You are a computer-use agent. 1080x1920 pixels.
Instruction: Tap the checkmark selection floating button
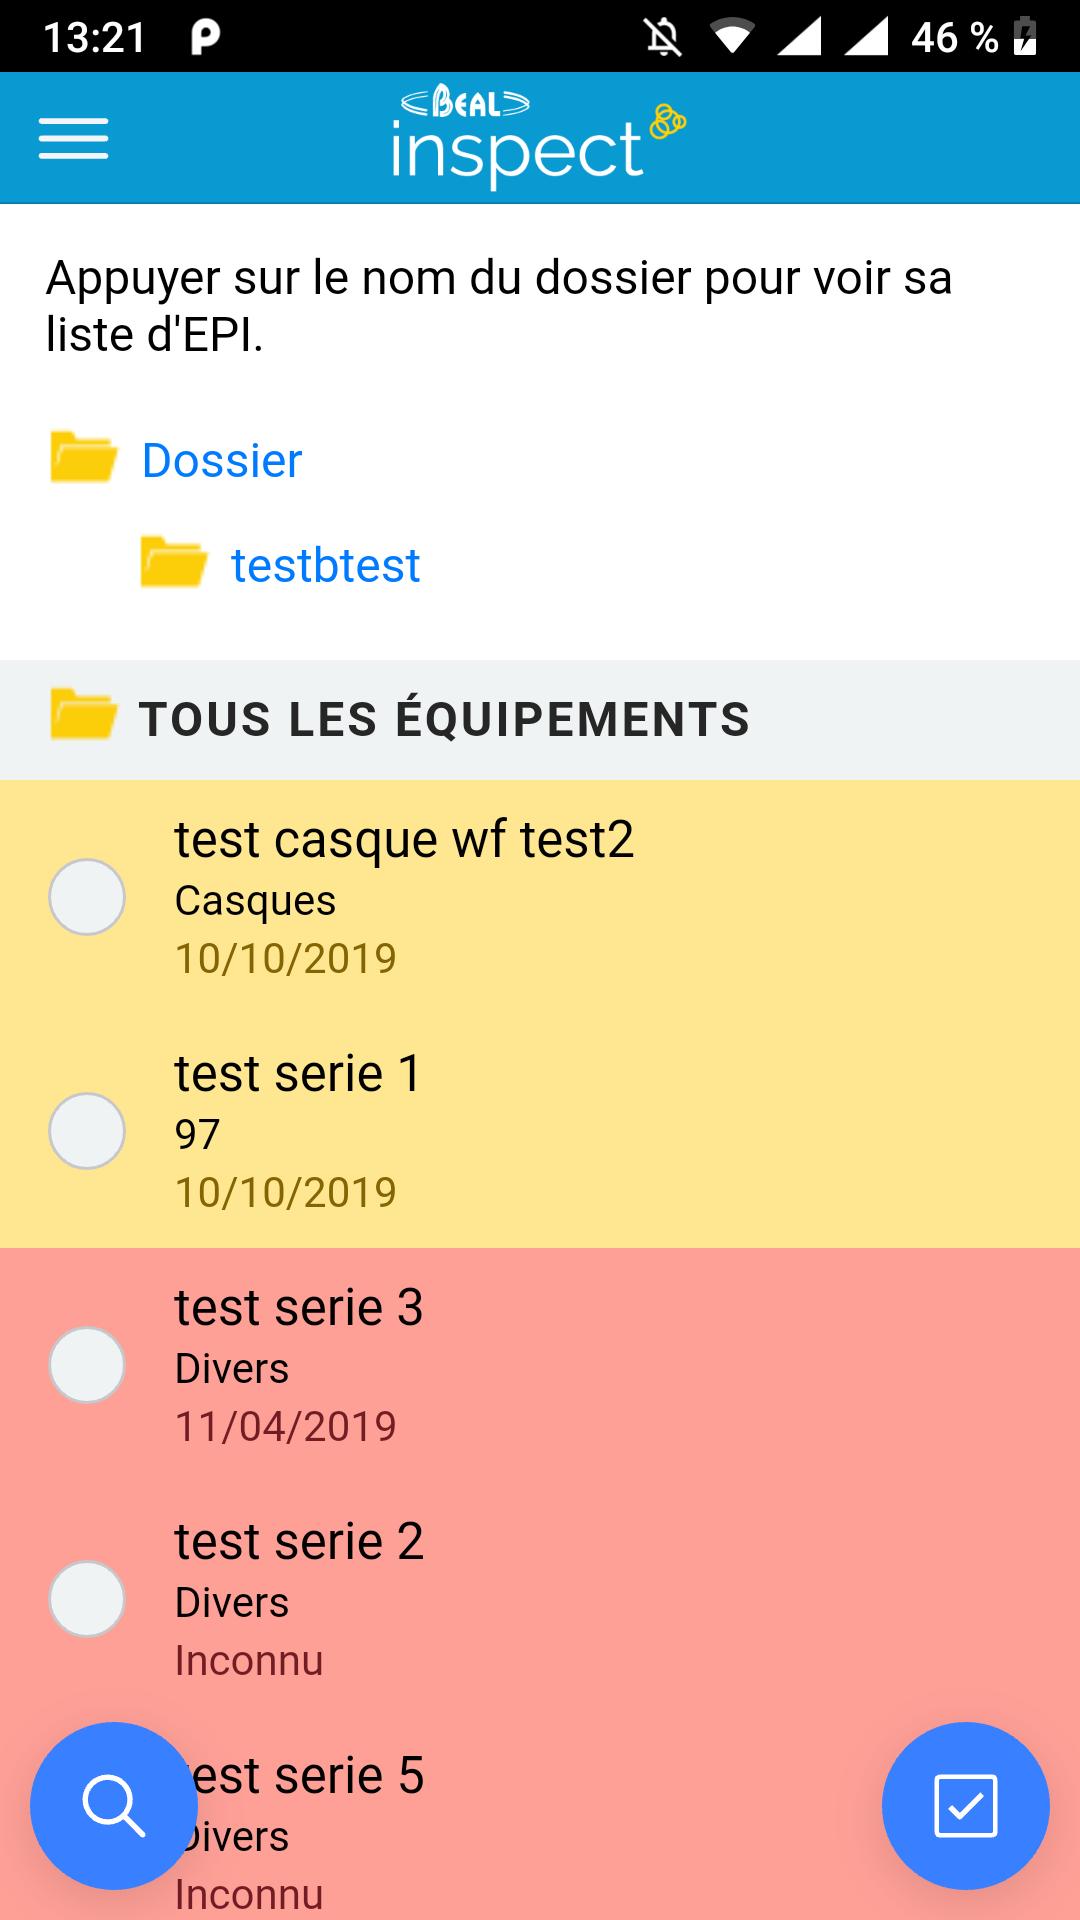point(965,1805)
